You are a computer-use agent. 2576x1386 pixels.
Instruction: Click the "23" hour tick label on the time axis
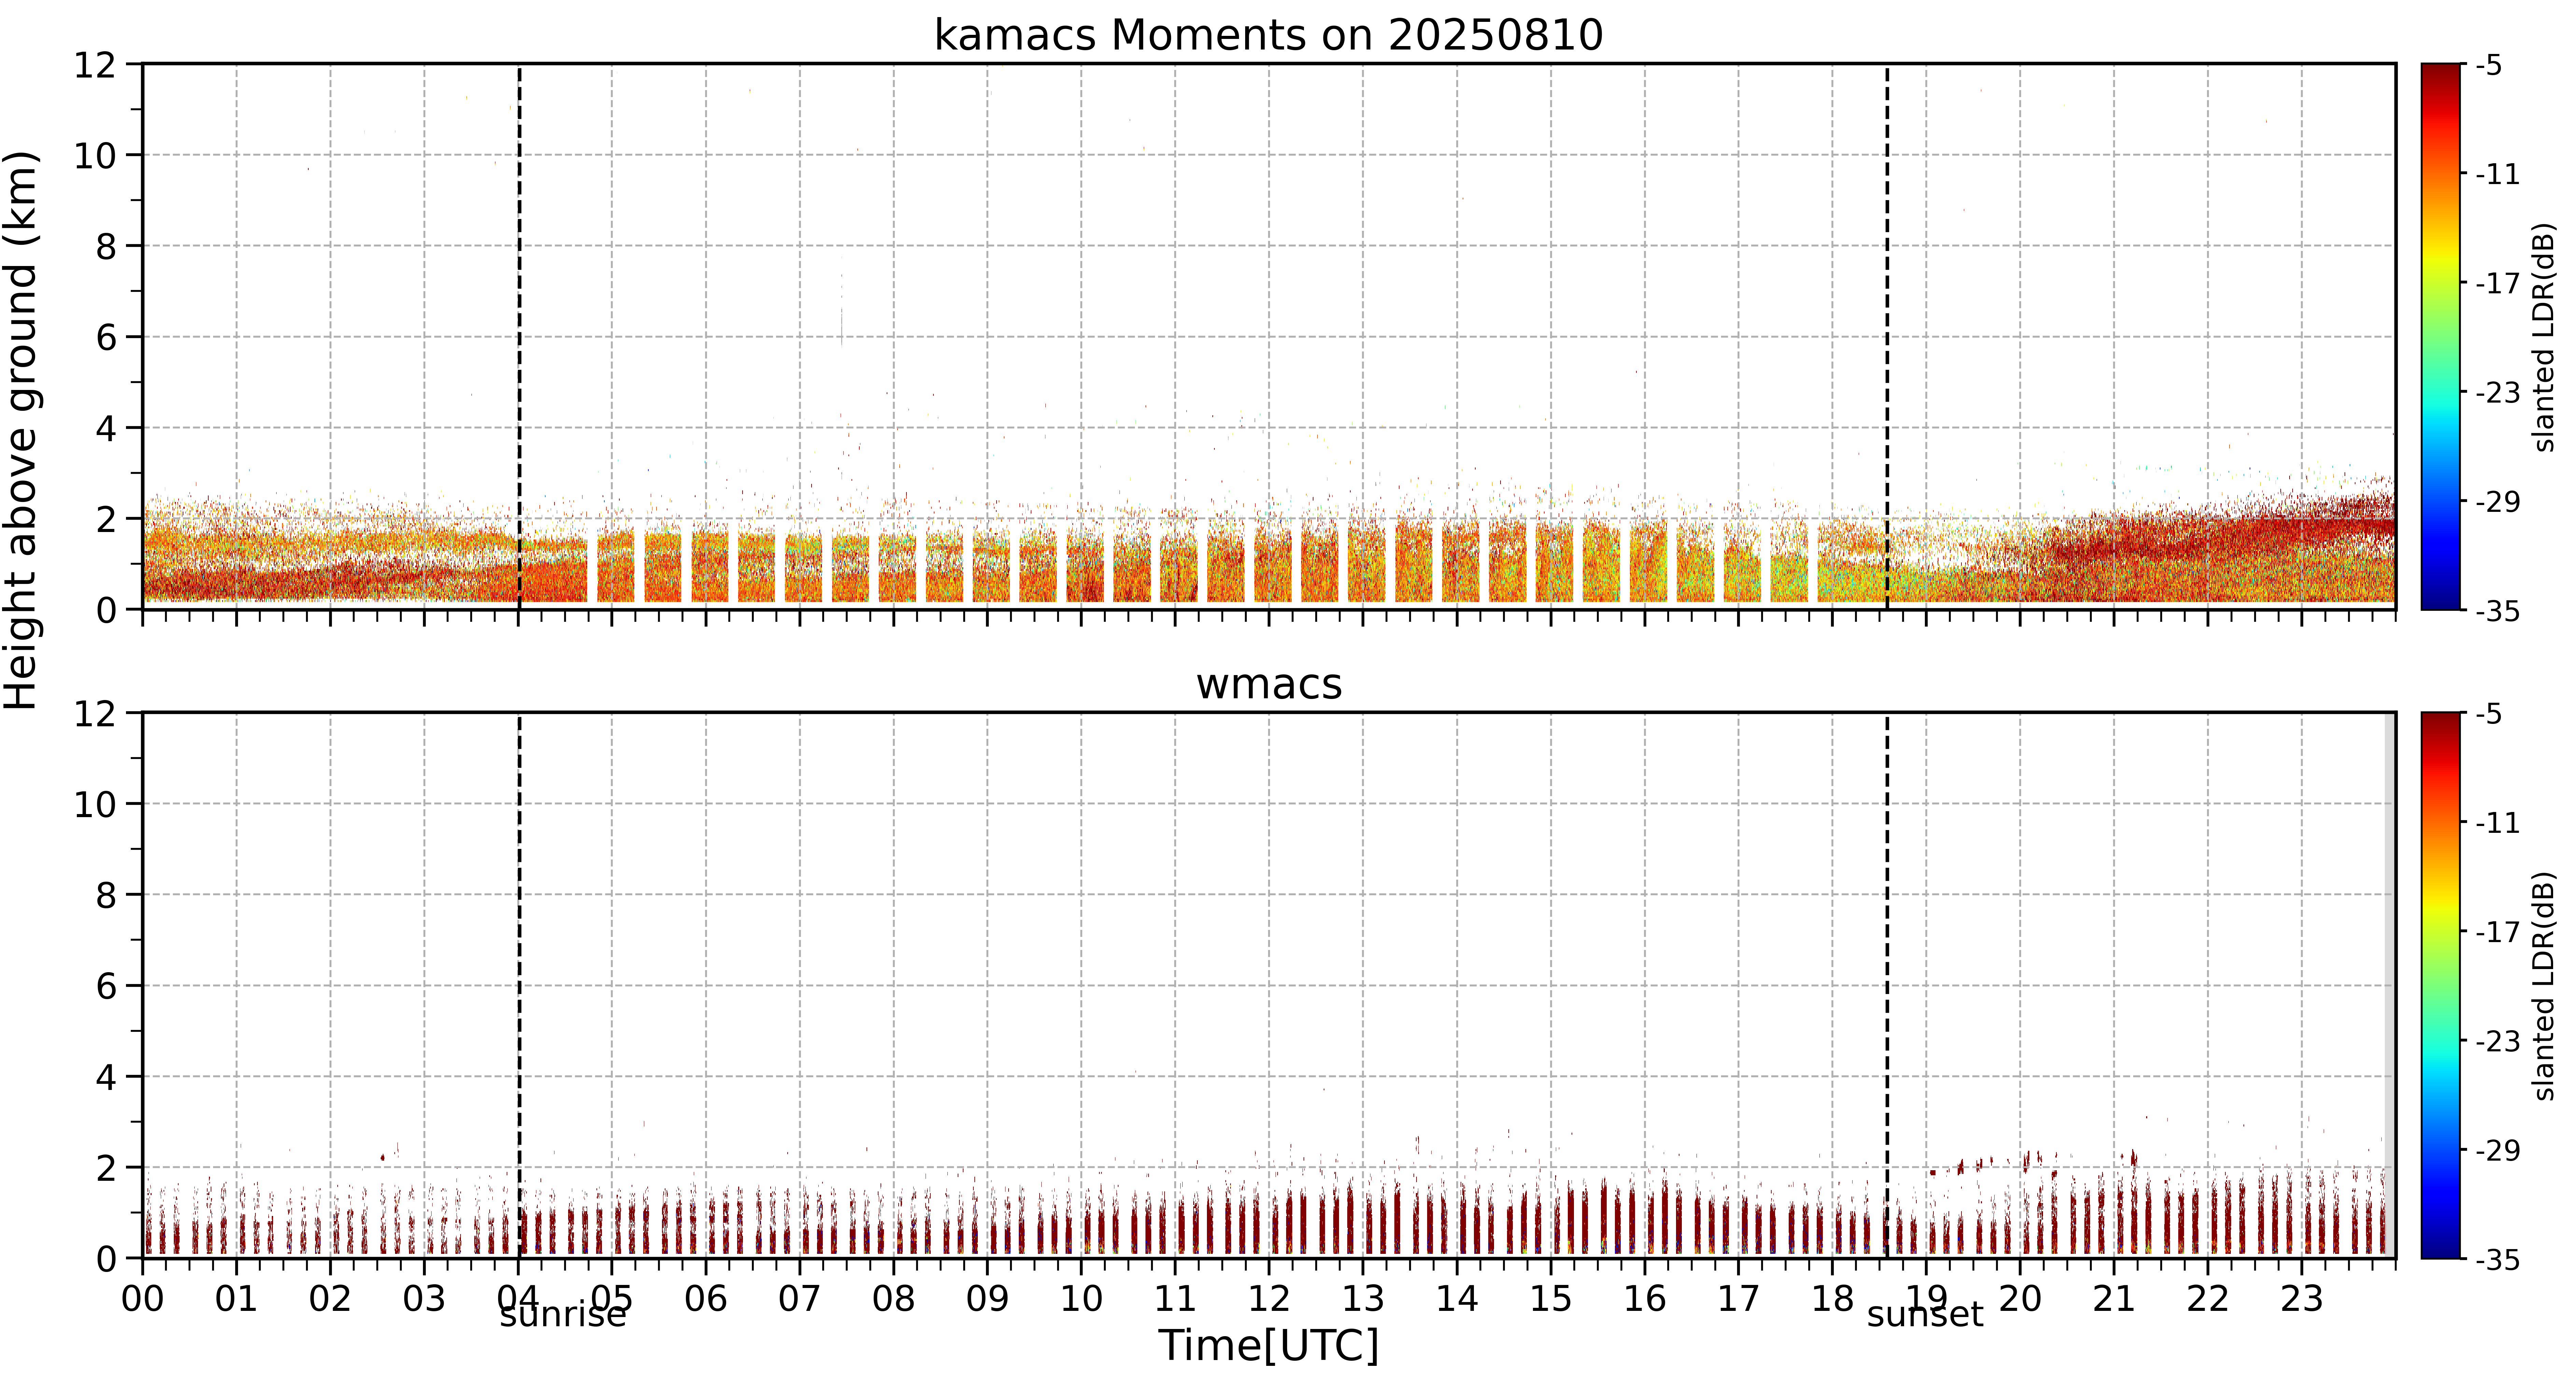(2301, 1299)
